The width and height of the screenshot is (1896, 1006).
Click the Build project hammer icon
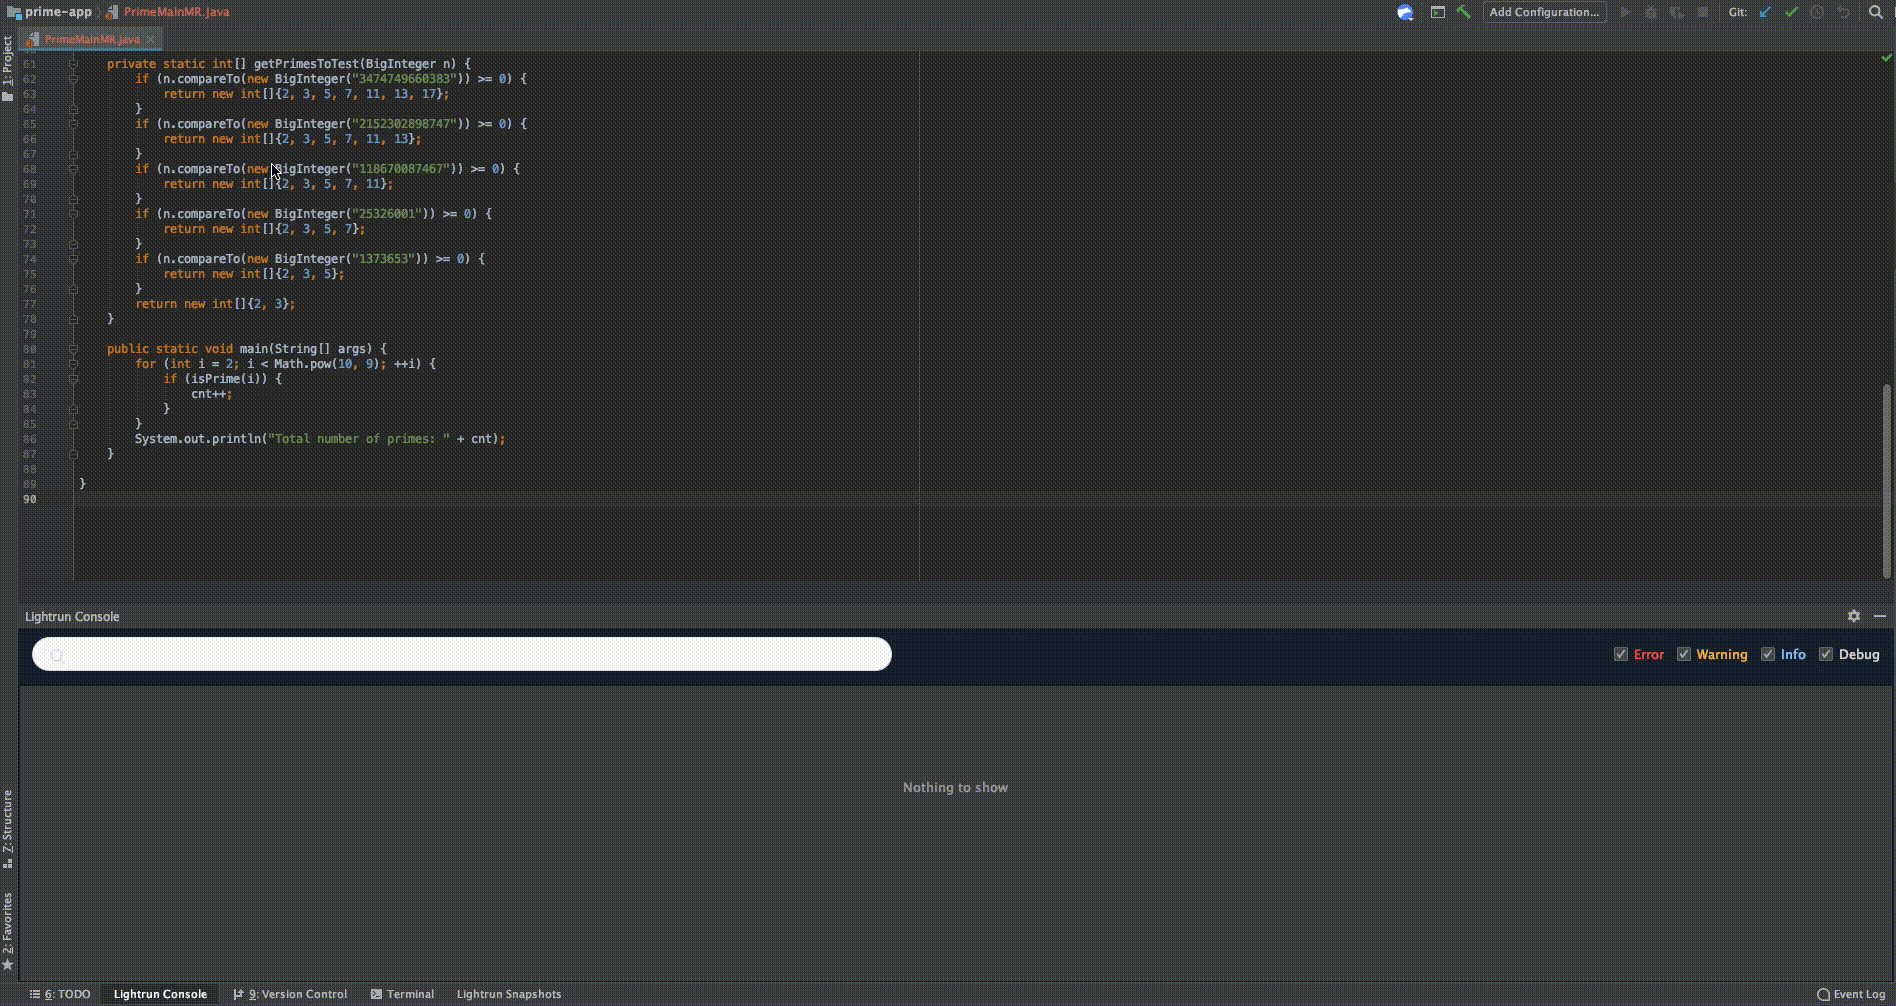coord(1463,12)
